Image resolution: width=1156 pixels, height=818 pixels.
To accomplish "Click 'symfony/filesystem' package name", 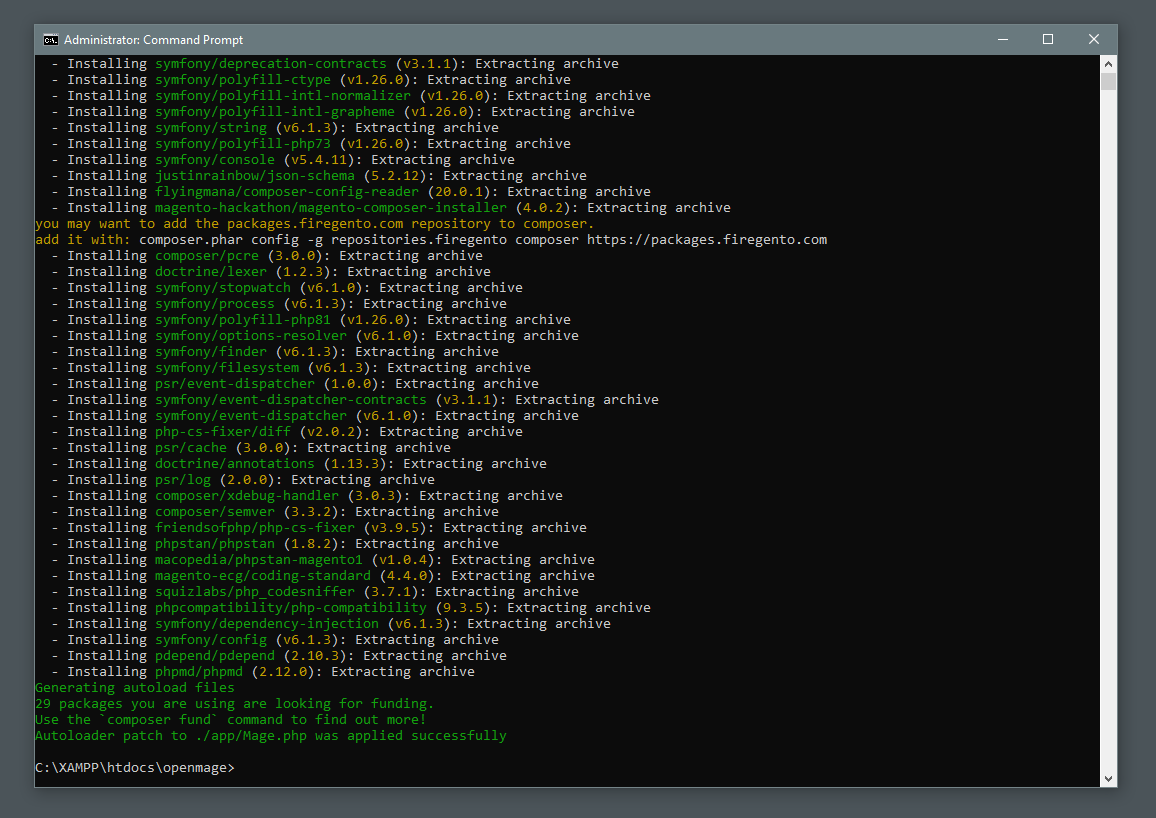I will coord(227,368).
